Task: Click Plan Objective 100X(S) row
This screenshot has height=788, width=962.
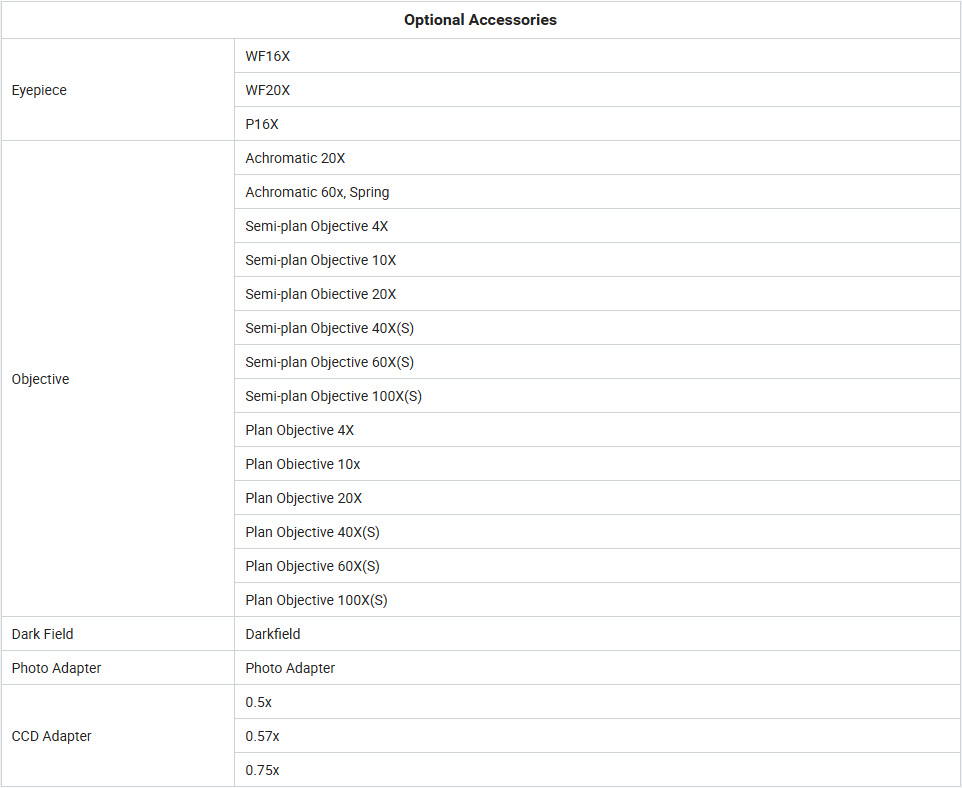Action: tap(598, 600)
